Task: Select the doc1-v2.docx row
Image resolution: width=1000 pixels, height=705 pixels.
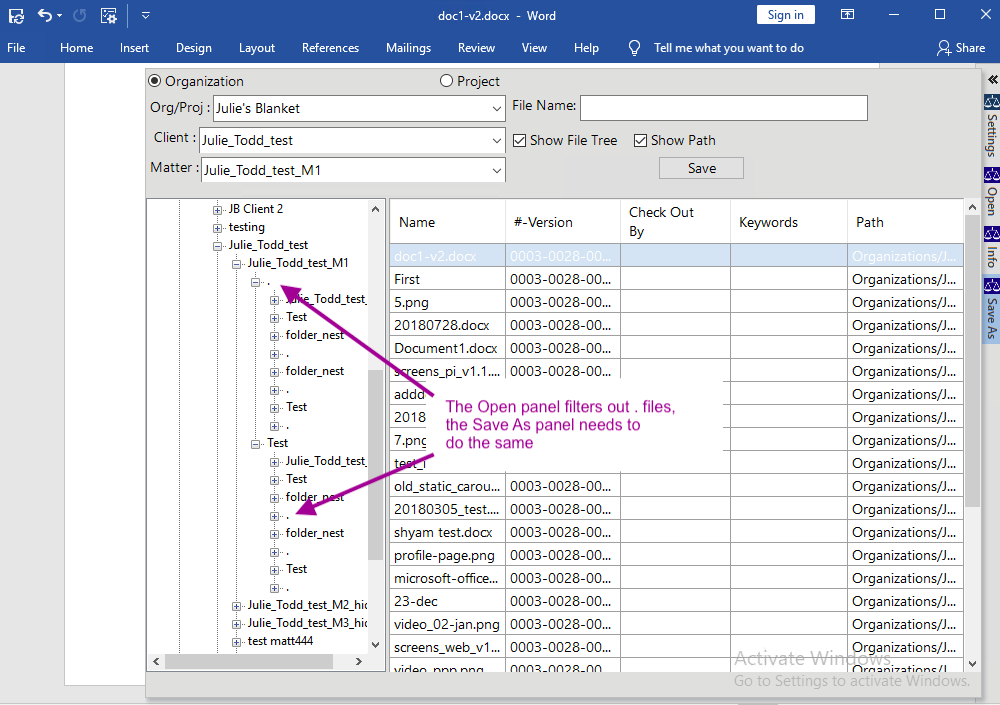Action: pyautogui.click(x=677, y=256)
